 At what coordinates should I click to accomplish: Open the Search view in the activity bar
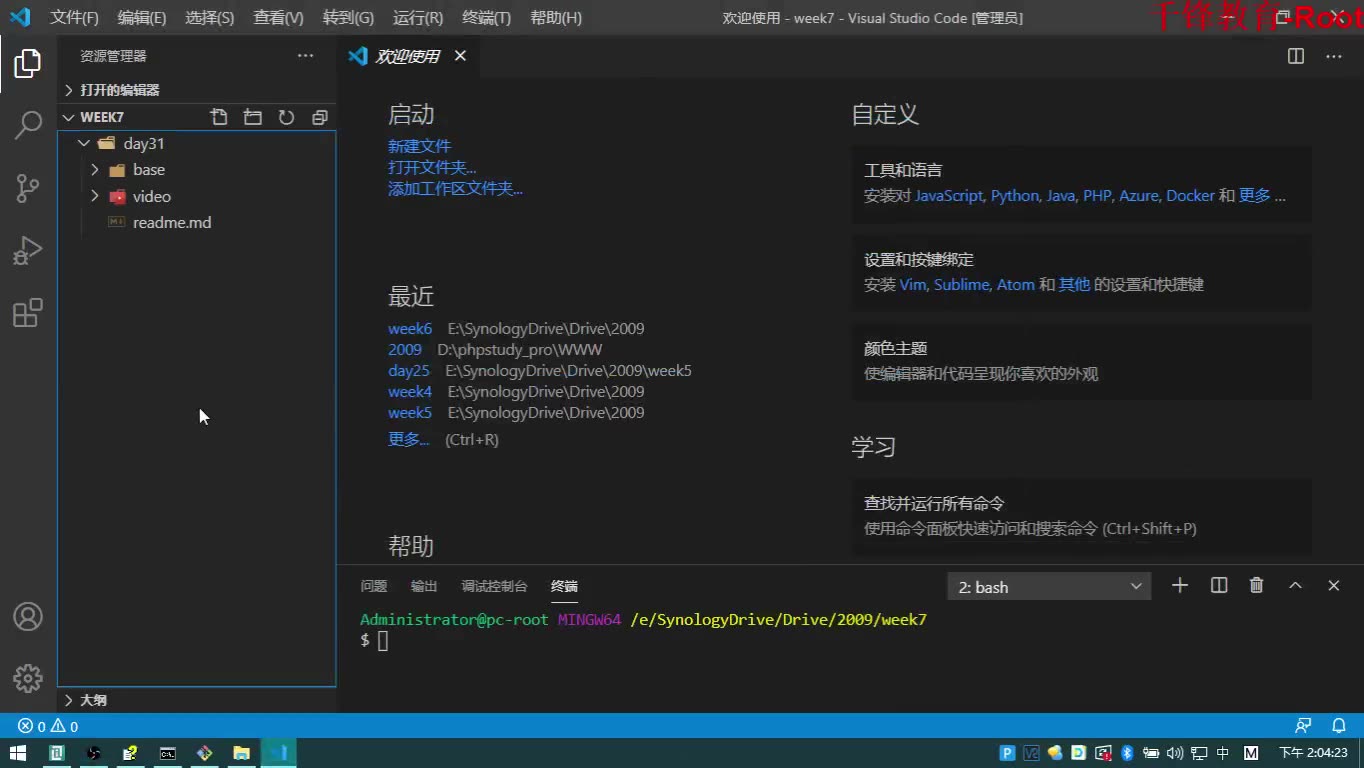27,125
